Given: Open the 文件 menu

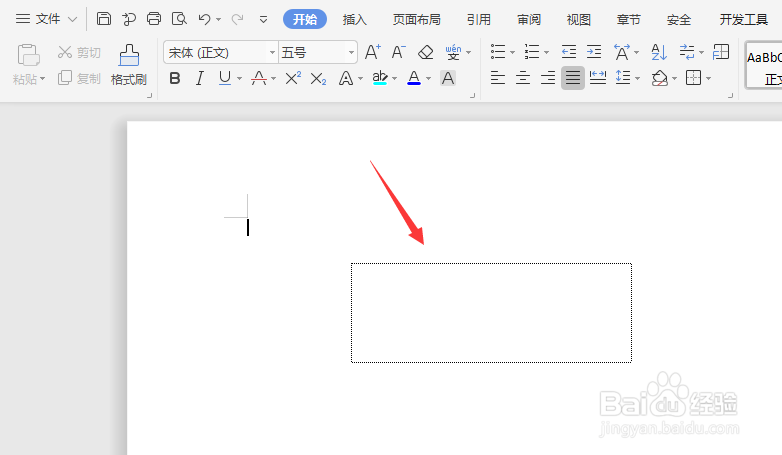Looking at the screenshot, I should [x=46, y=19].
